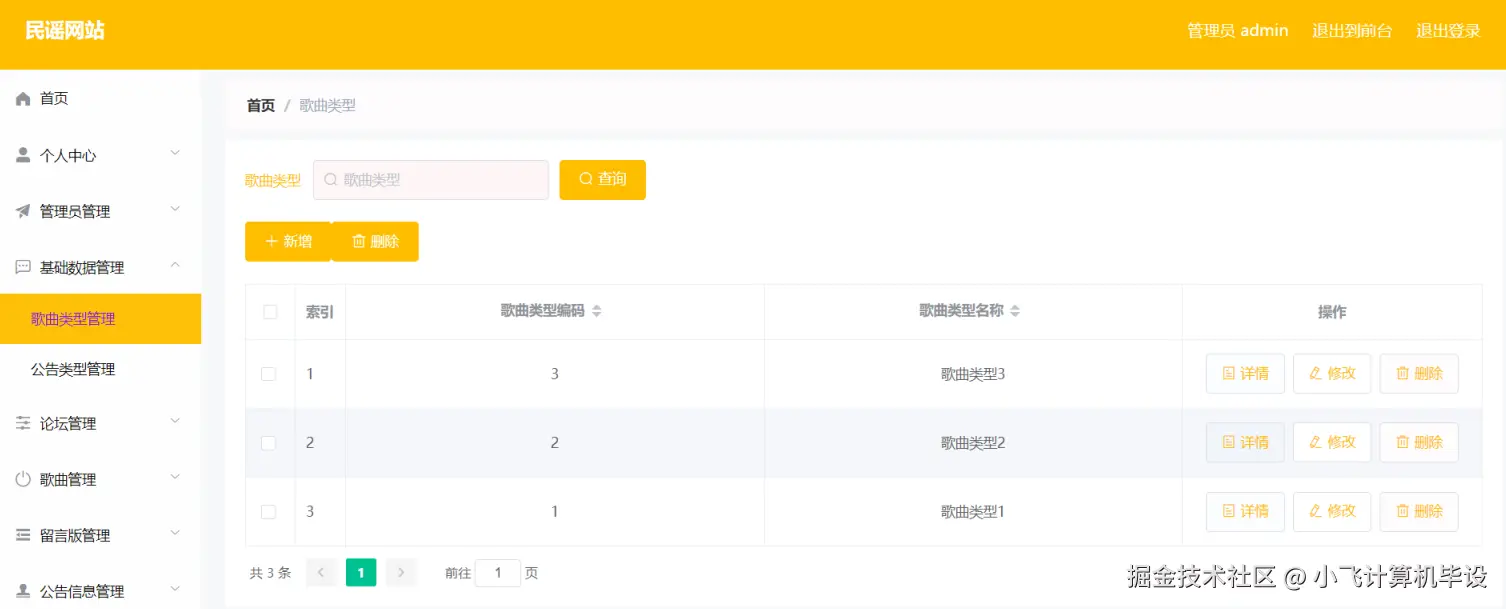Screen dimensions: 1506x609
Task: Click the 删除 batch delete button above the table
Action: pyautogui.click(x=375, y=242)
